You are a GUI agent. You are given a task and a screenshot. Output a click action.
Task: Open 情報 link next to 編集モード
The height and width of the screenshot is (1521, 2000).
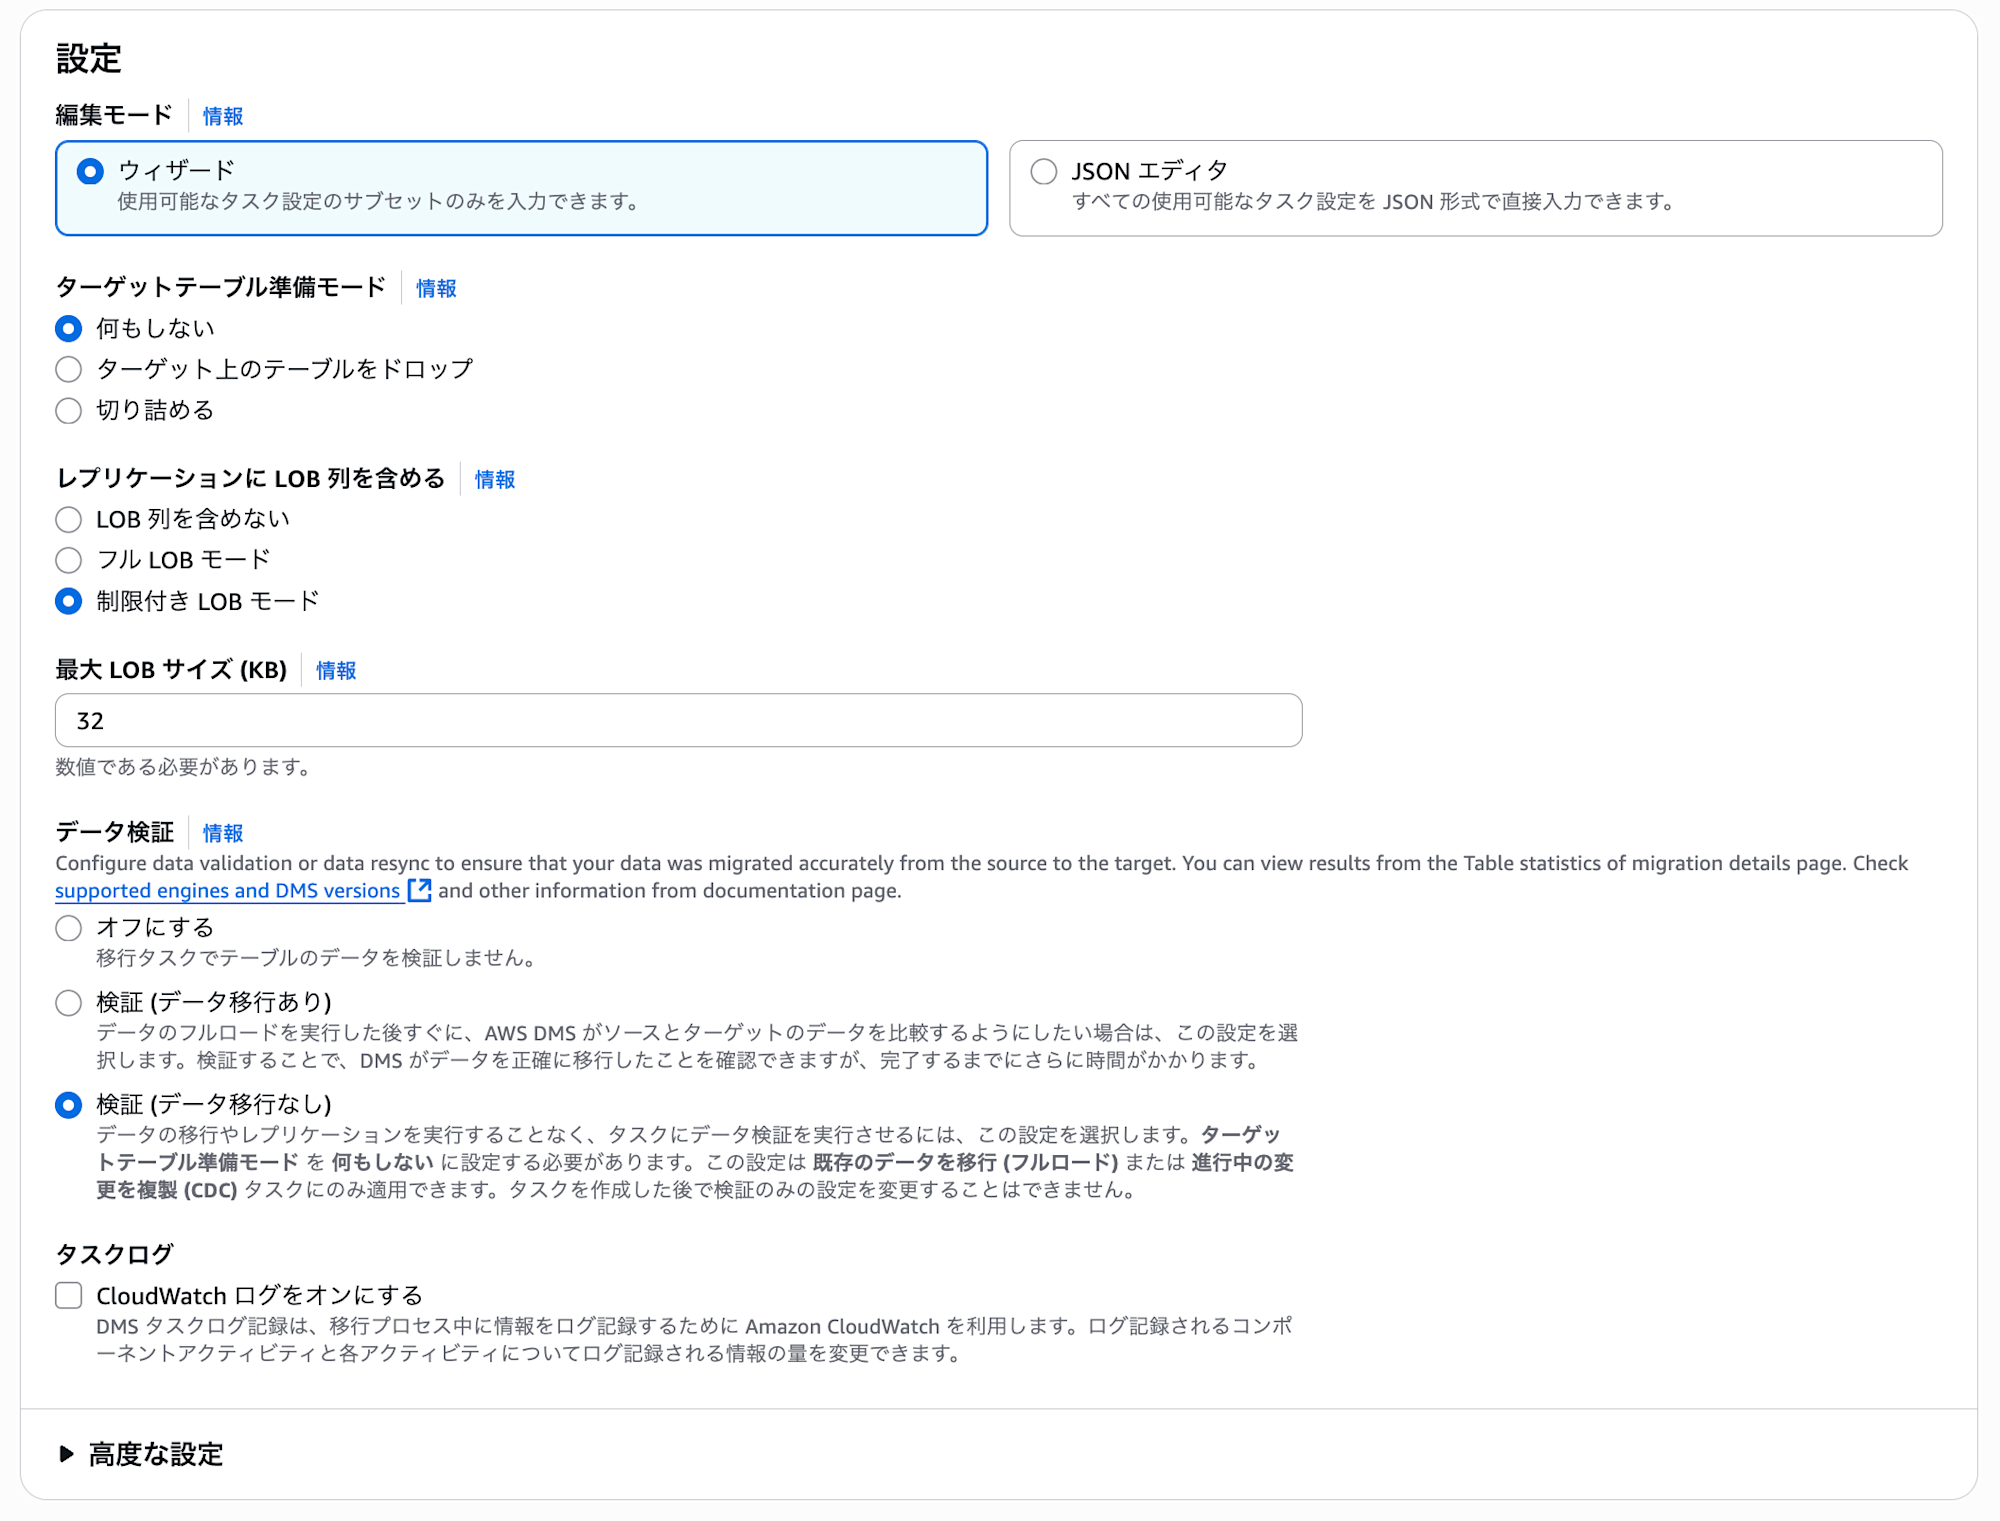(x=222, y=116)
